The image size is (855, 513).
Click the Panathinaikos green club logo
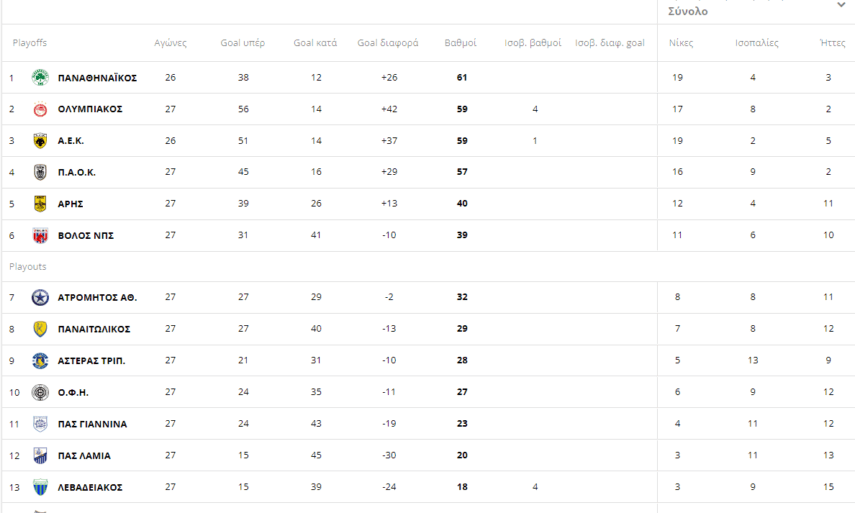[40, 78]
